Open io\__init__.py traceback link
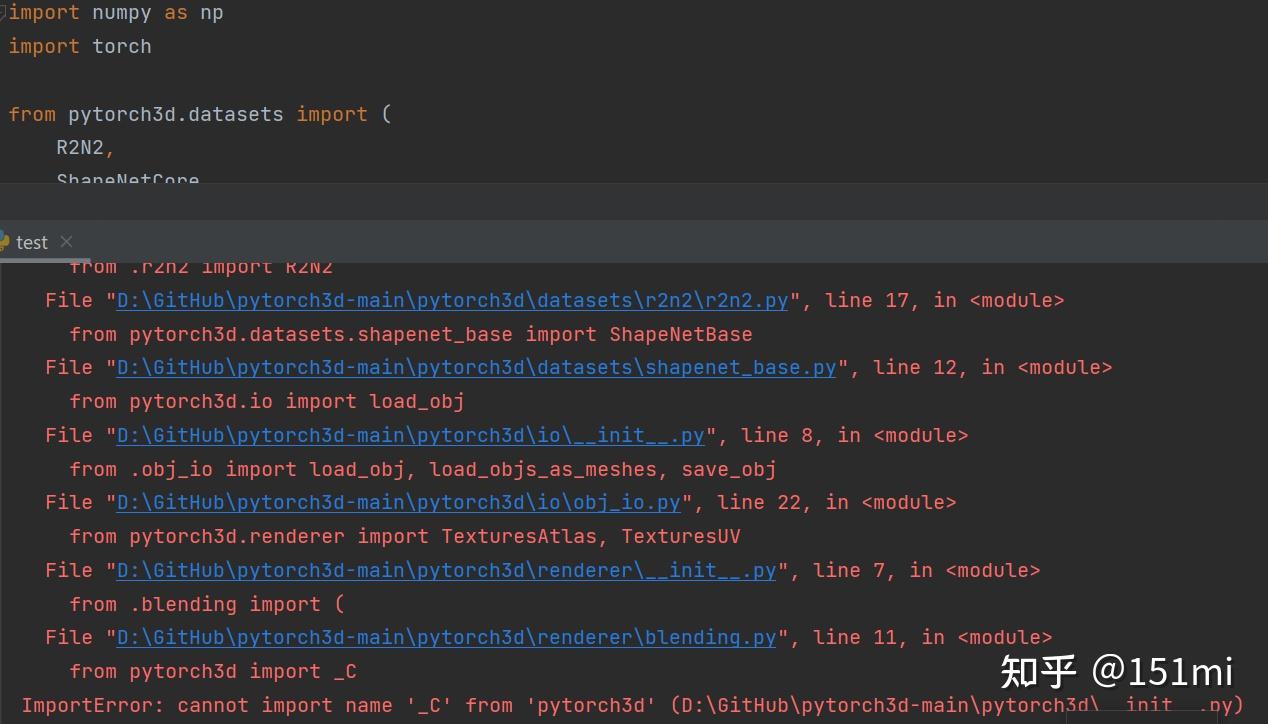The width and height of the screenshot is (1268, 724). 410,435
